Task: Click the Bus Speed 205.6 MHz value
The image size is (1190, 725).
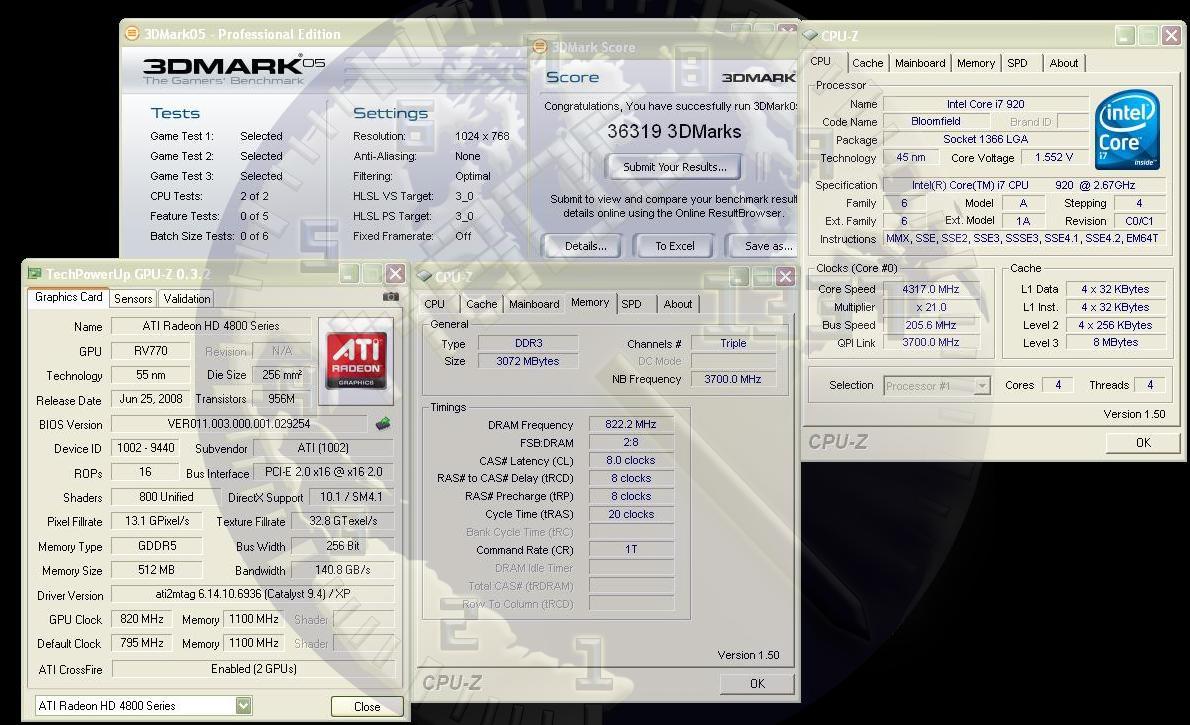Action: [x=930, y=325]
